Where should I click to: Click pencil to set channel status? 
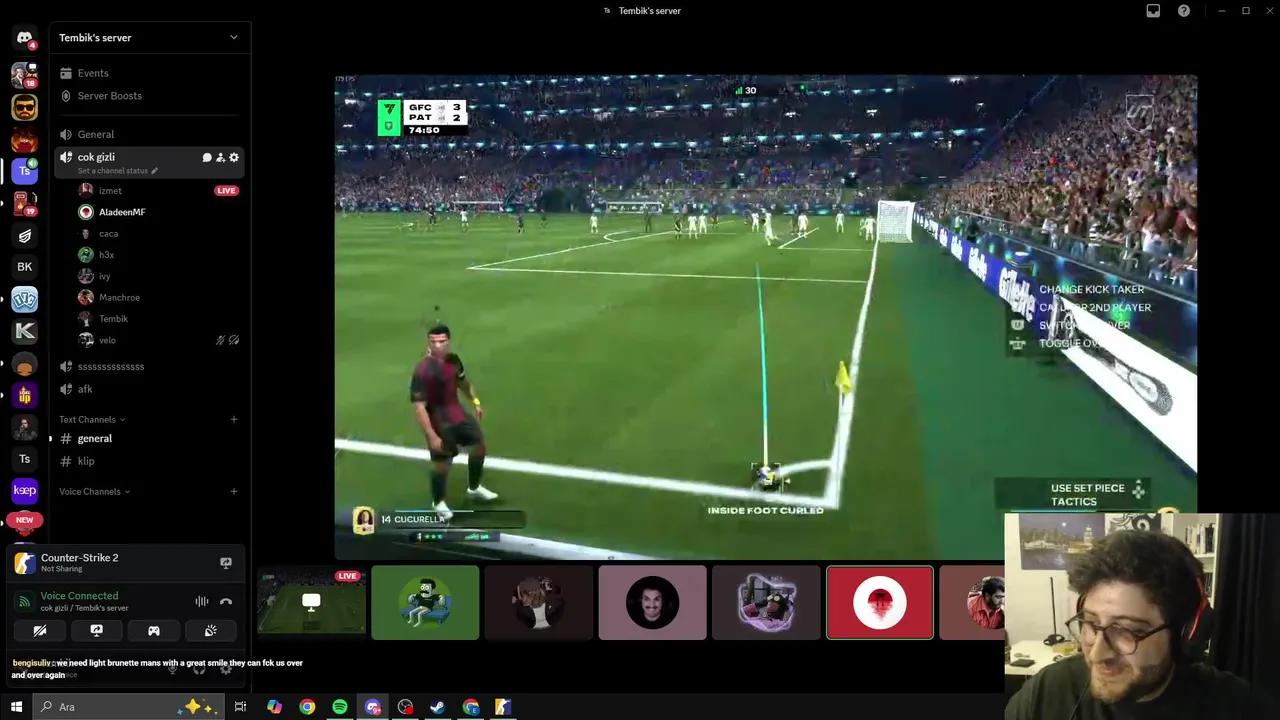[154, 171]
